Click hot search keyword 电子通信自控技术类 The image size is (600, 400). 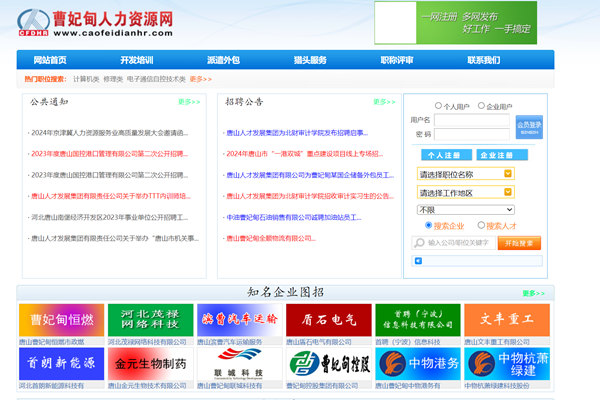coord(156,79)
